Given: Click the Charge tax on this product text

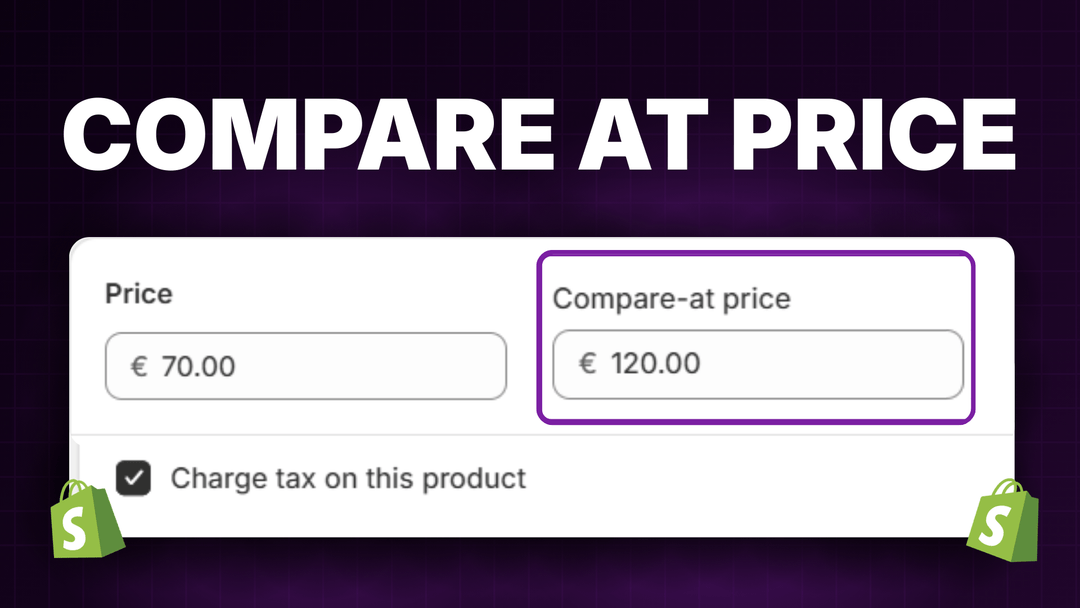Looking at the screenshot, I should 348,478.
